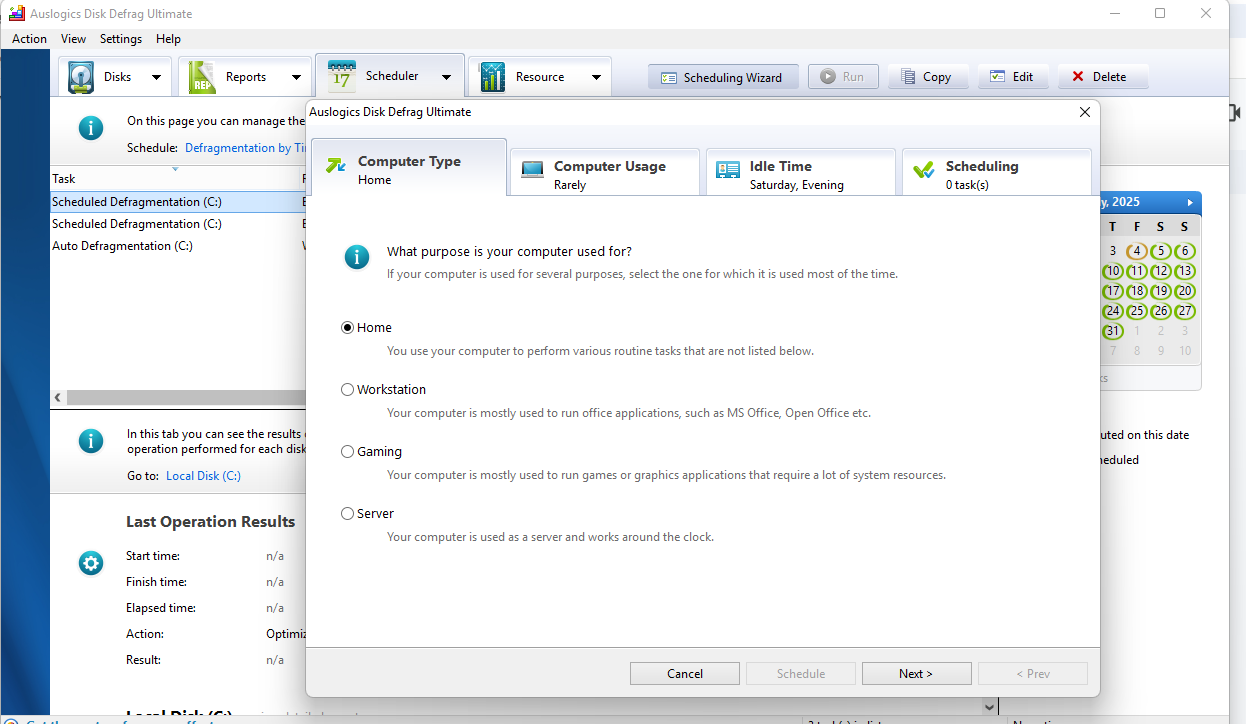Click the Disks toolbar icon
This screenshot has height=724, width=1246.
[x=81, y=77]
